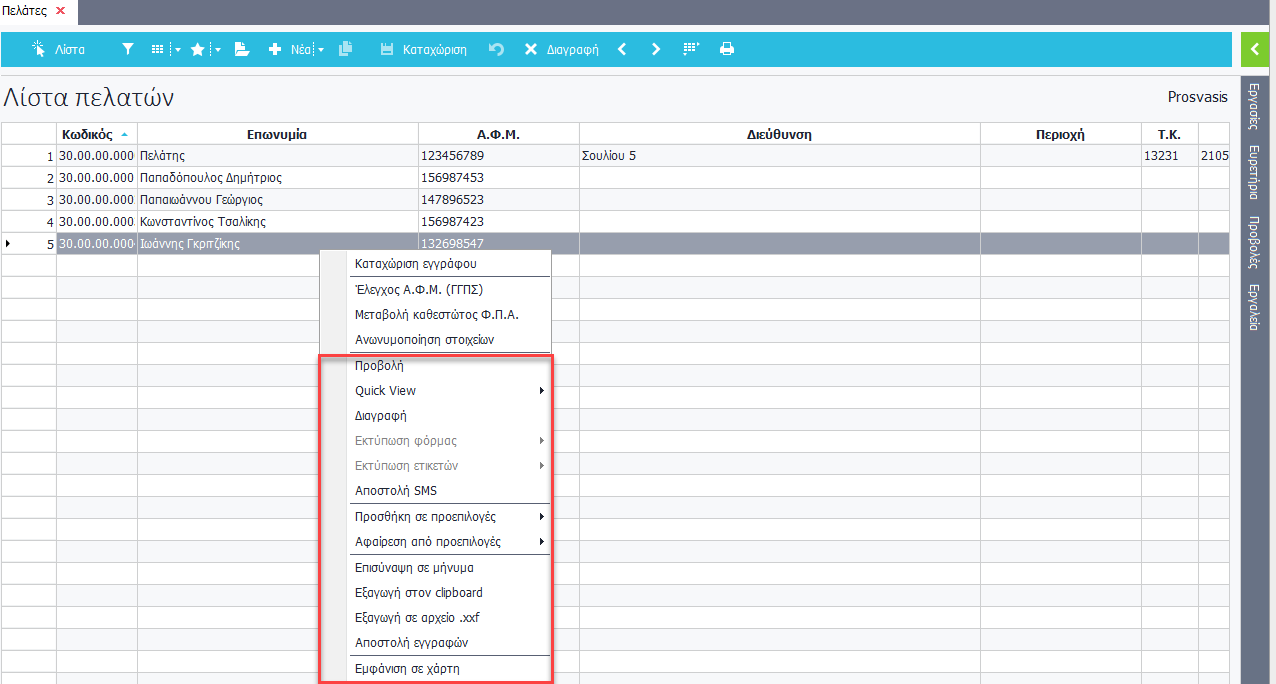Click the Καταχώριση save button

pyautogui.click(x=423, y=49)
